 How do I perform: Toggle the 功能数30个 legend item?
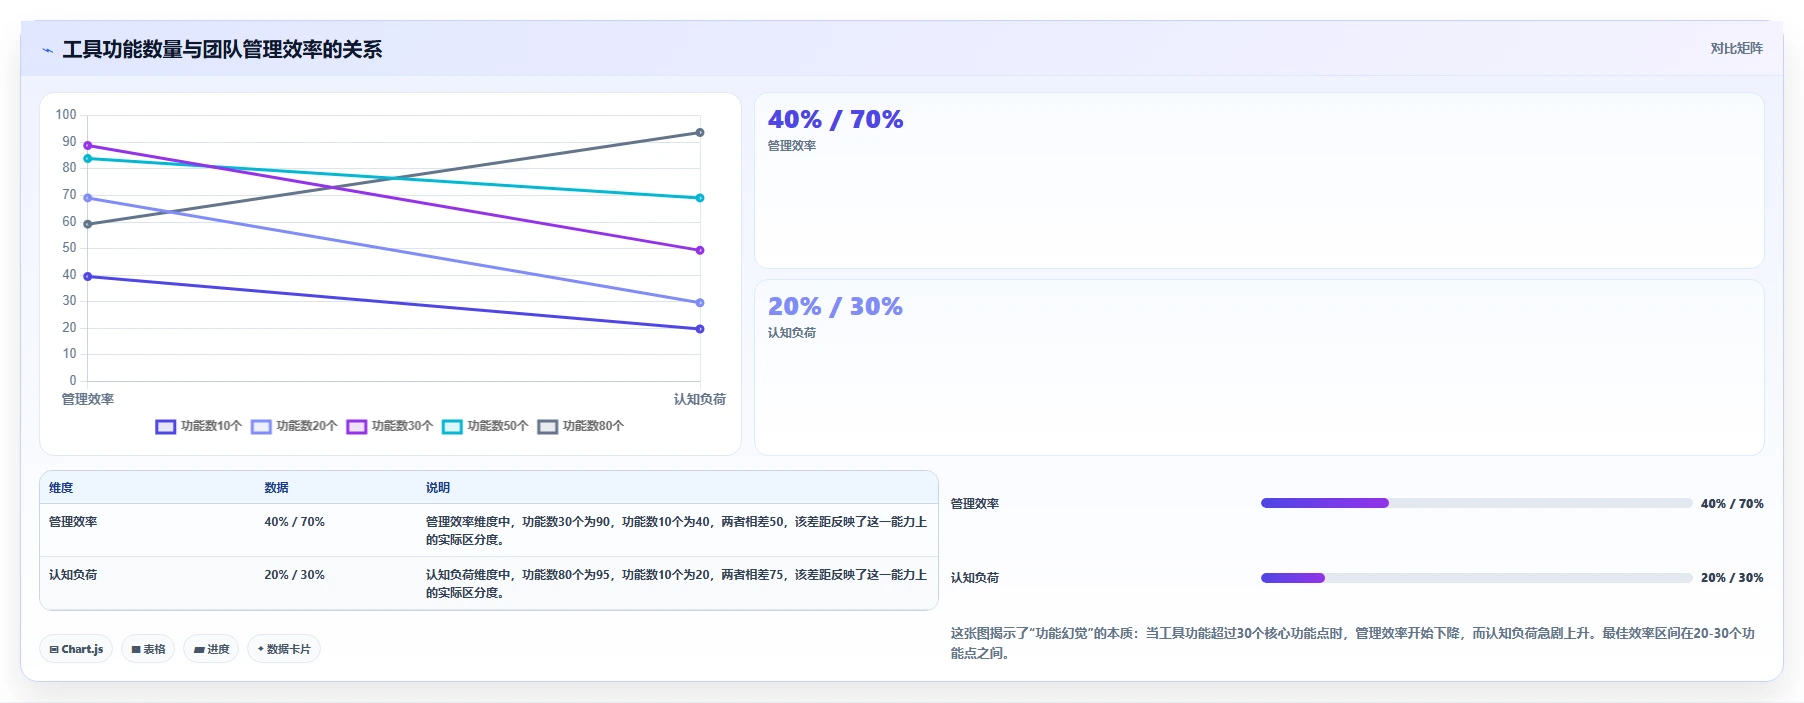click(x=390, y=426)
